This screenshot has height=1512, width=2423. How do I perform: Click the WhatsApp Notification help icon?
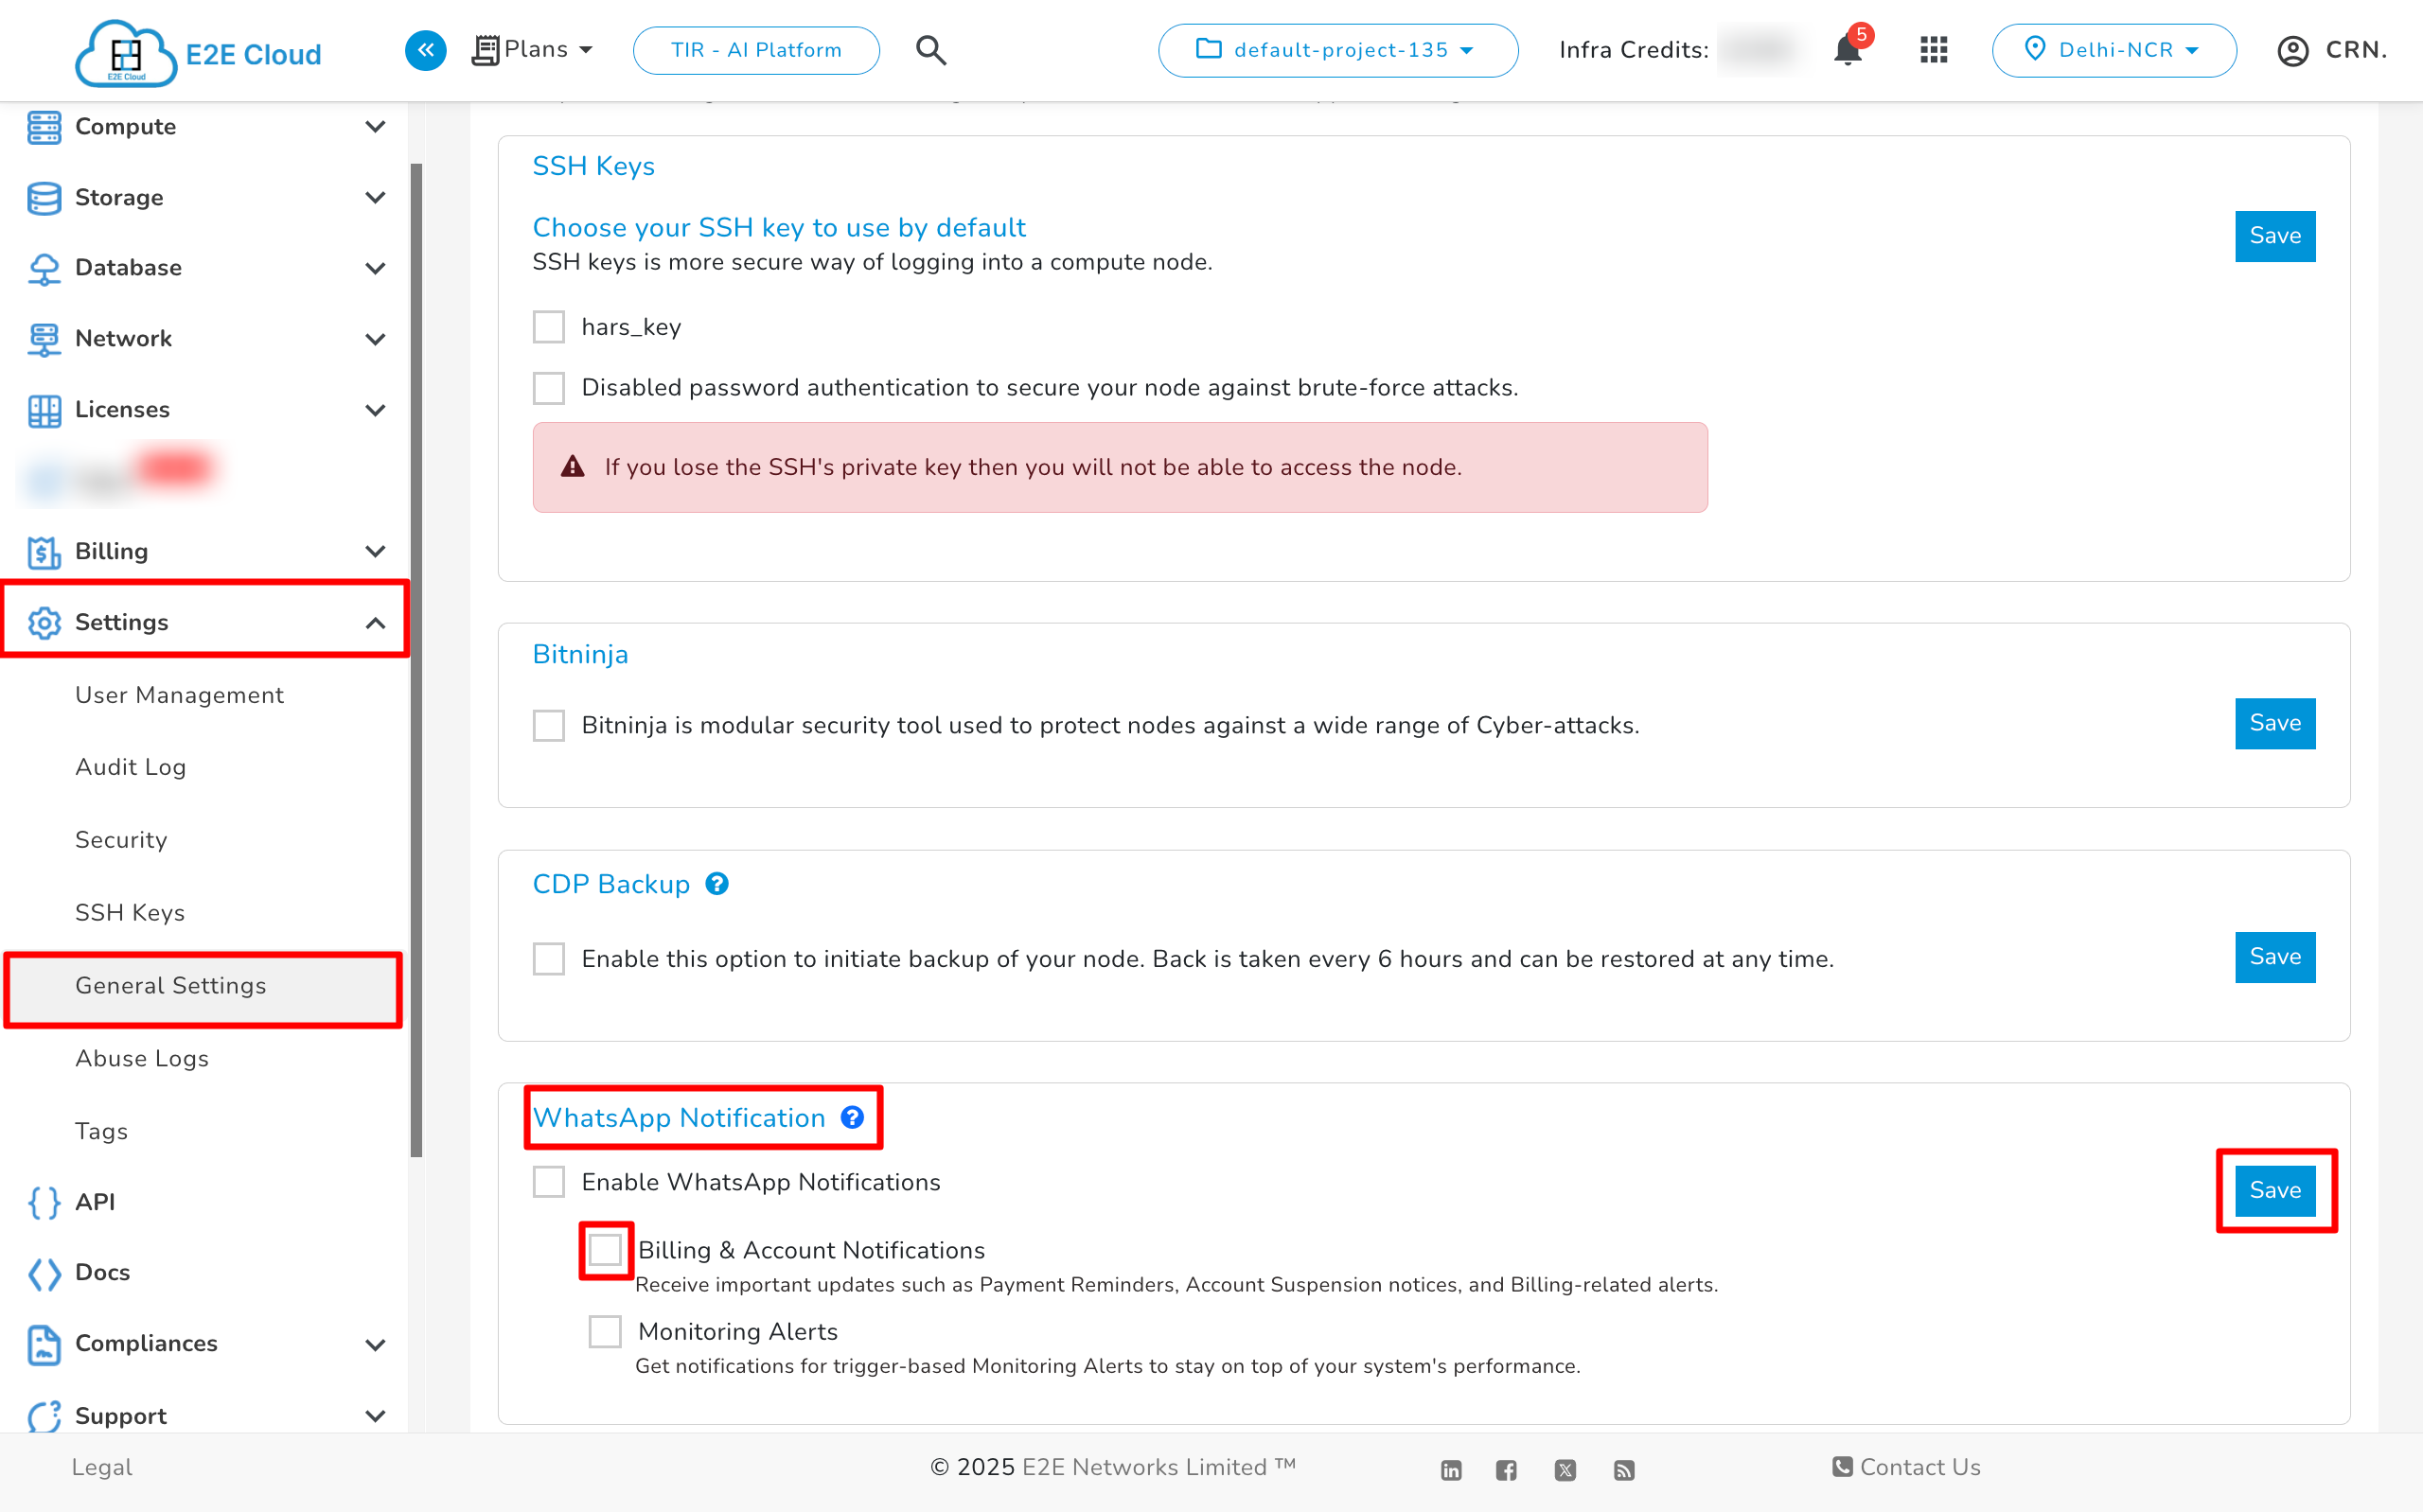pos(851,1118)
